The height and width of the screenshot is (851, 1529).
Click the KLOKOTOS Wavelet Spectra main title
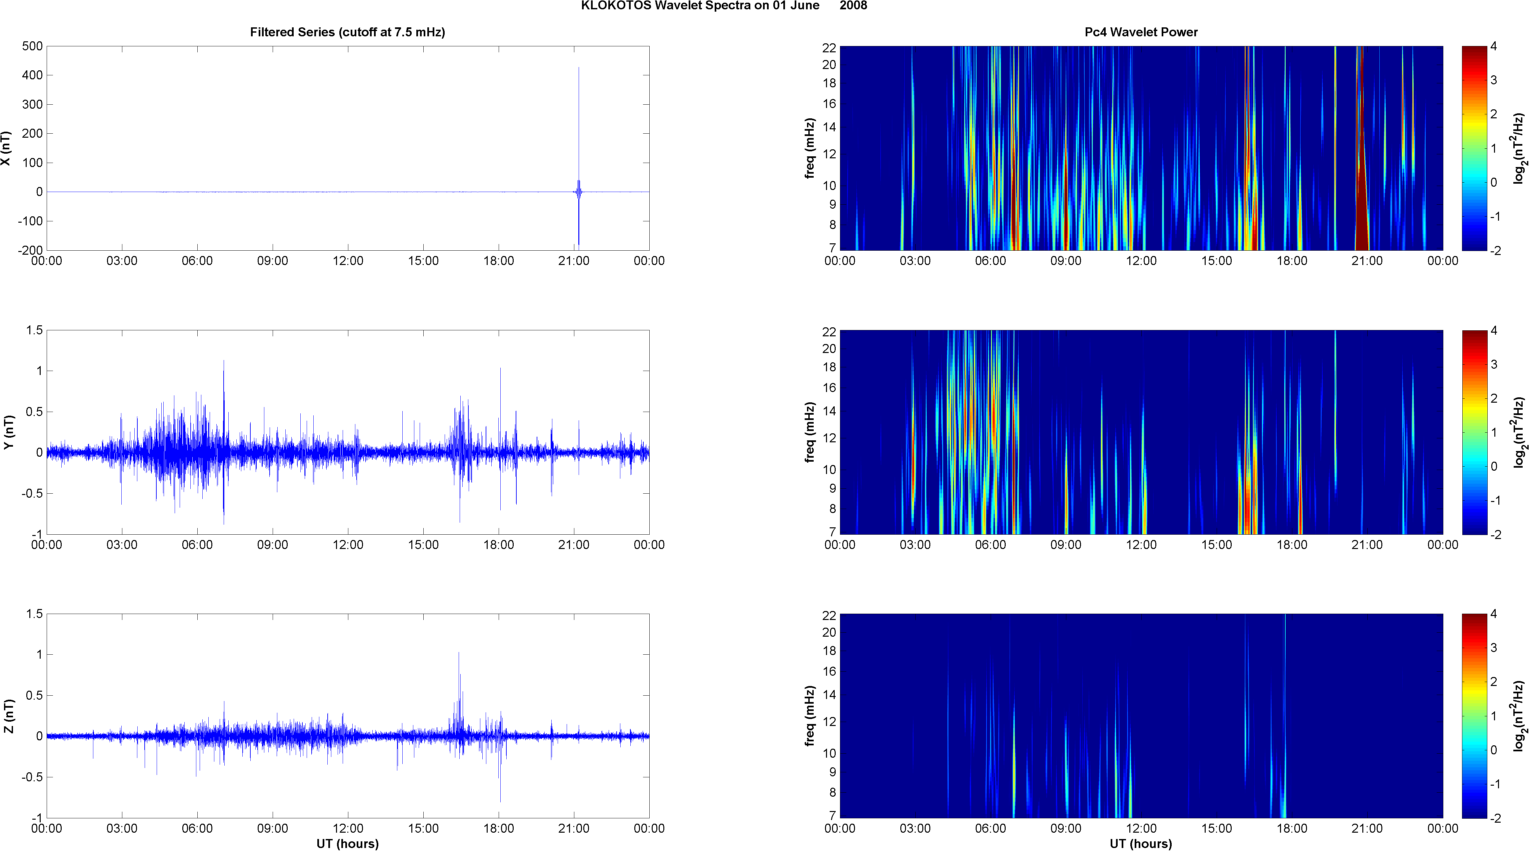pyautogui.click(x=724, y=6)
